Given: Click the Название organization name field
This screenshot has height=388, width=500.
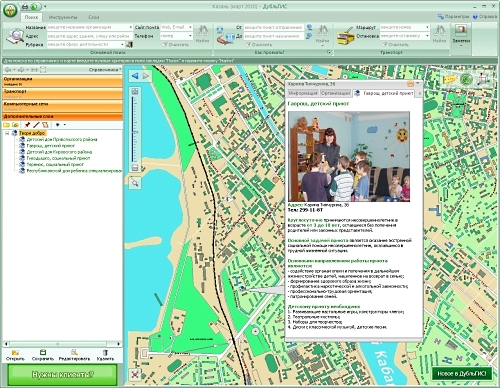Looking at the screenshot, I should (x=88, y=27).
